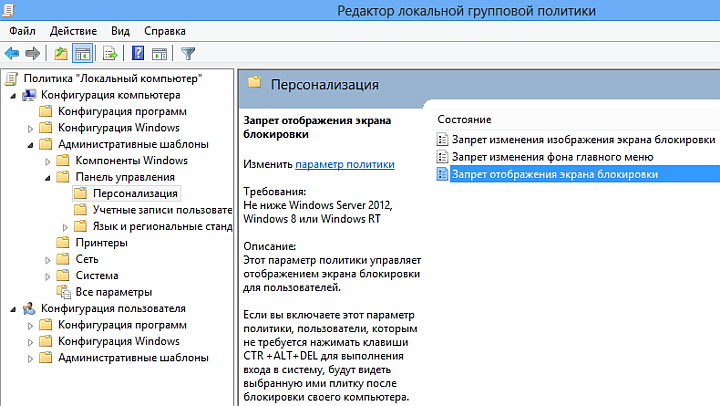Expand the Система tree node

tap(48, 275)
